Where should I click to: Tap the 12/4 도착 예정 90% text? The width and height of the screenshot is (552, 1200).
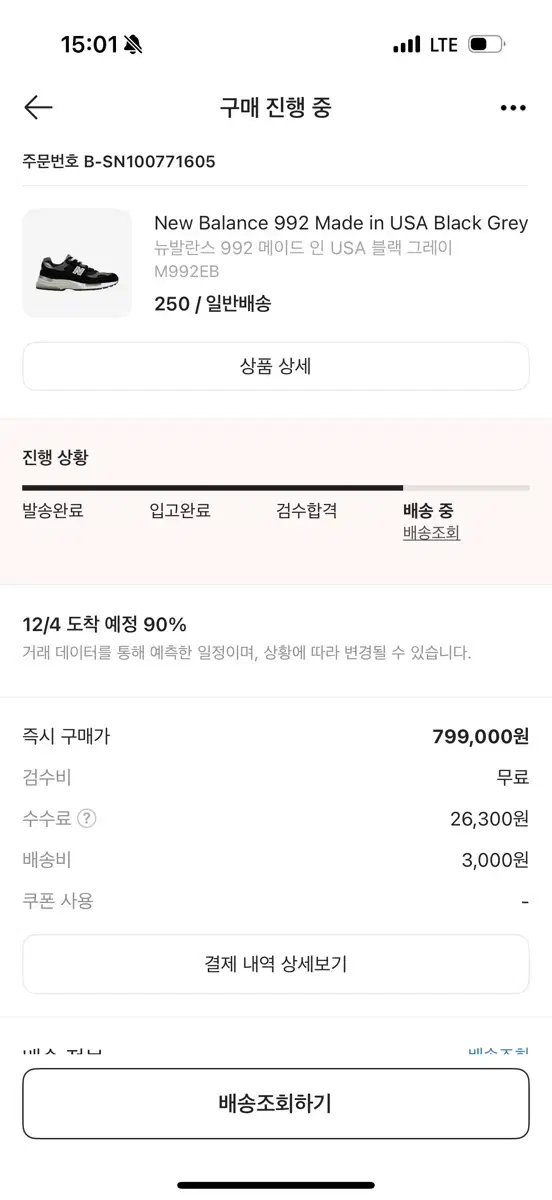coord(105,625)
